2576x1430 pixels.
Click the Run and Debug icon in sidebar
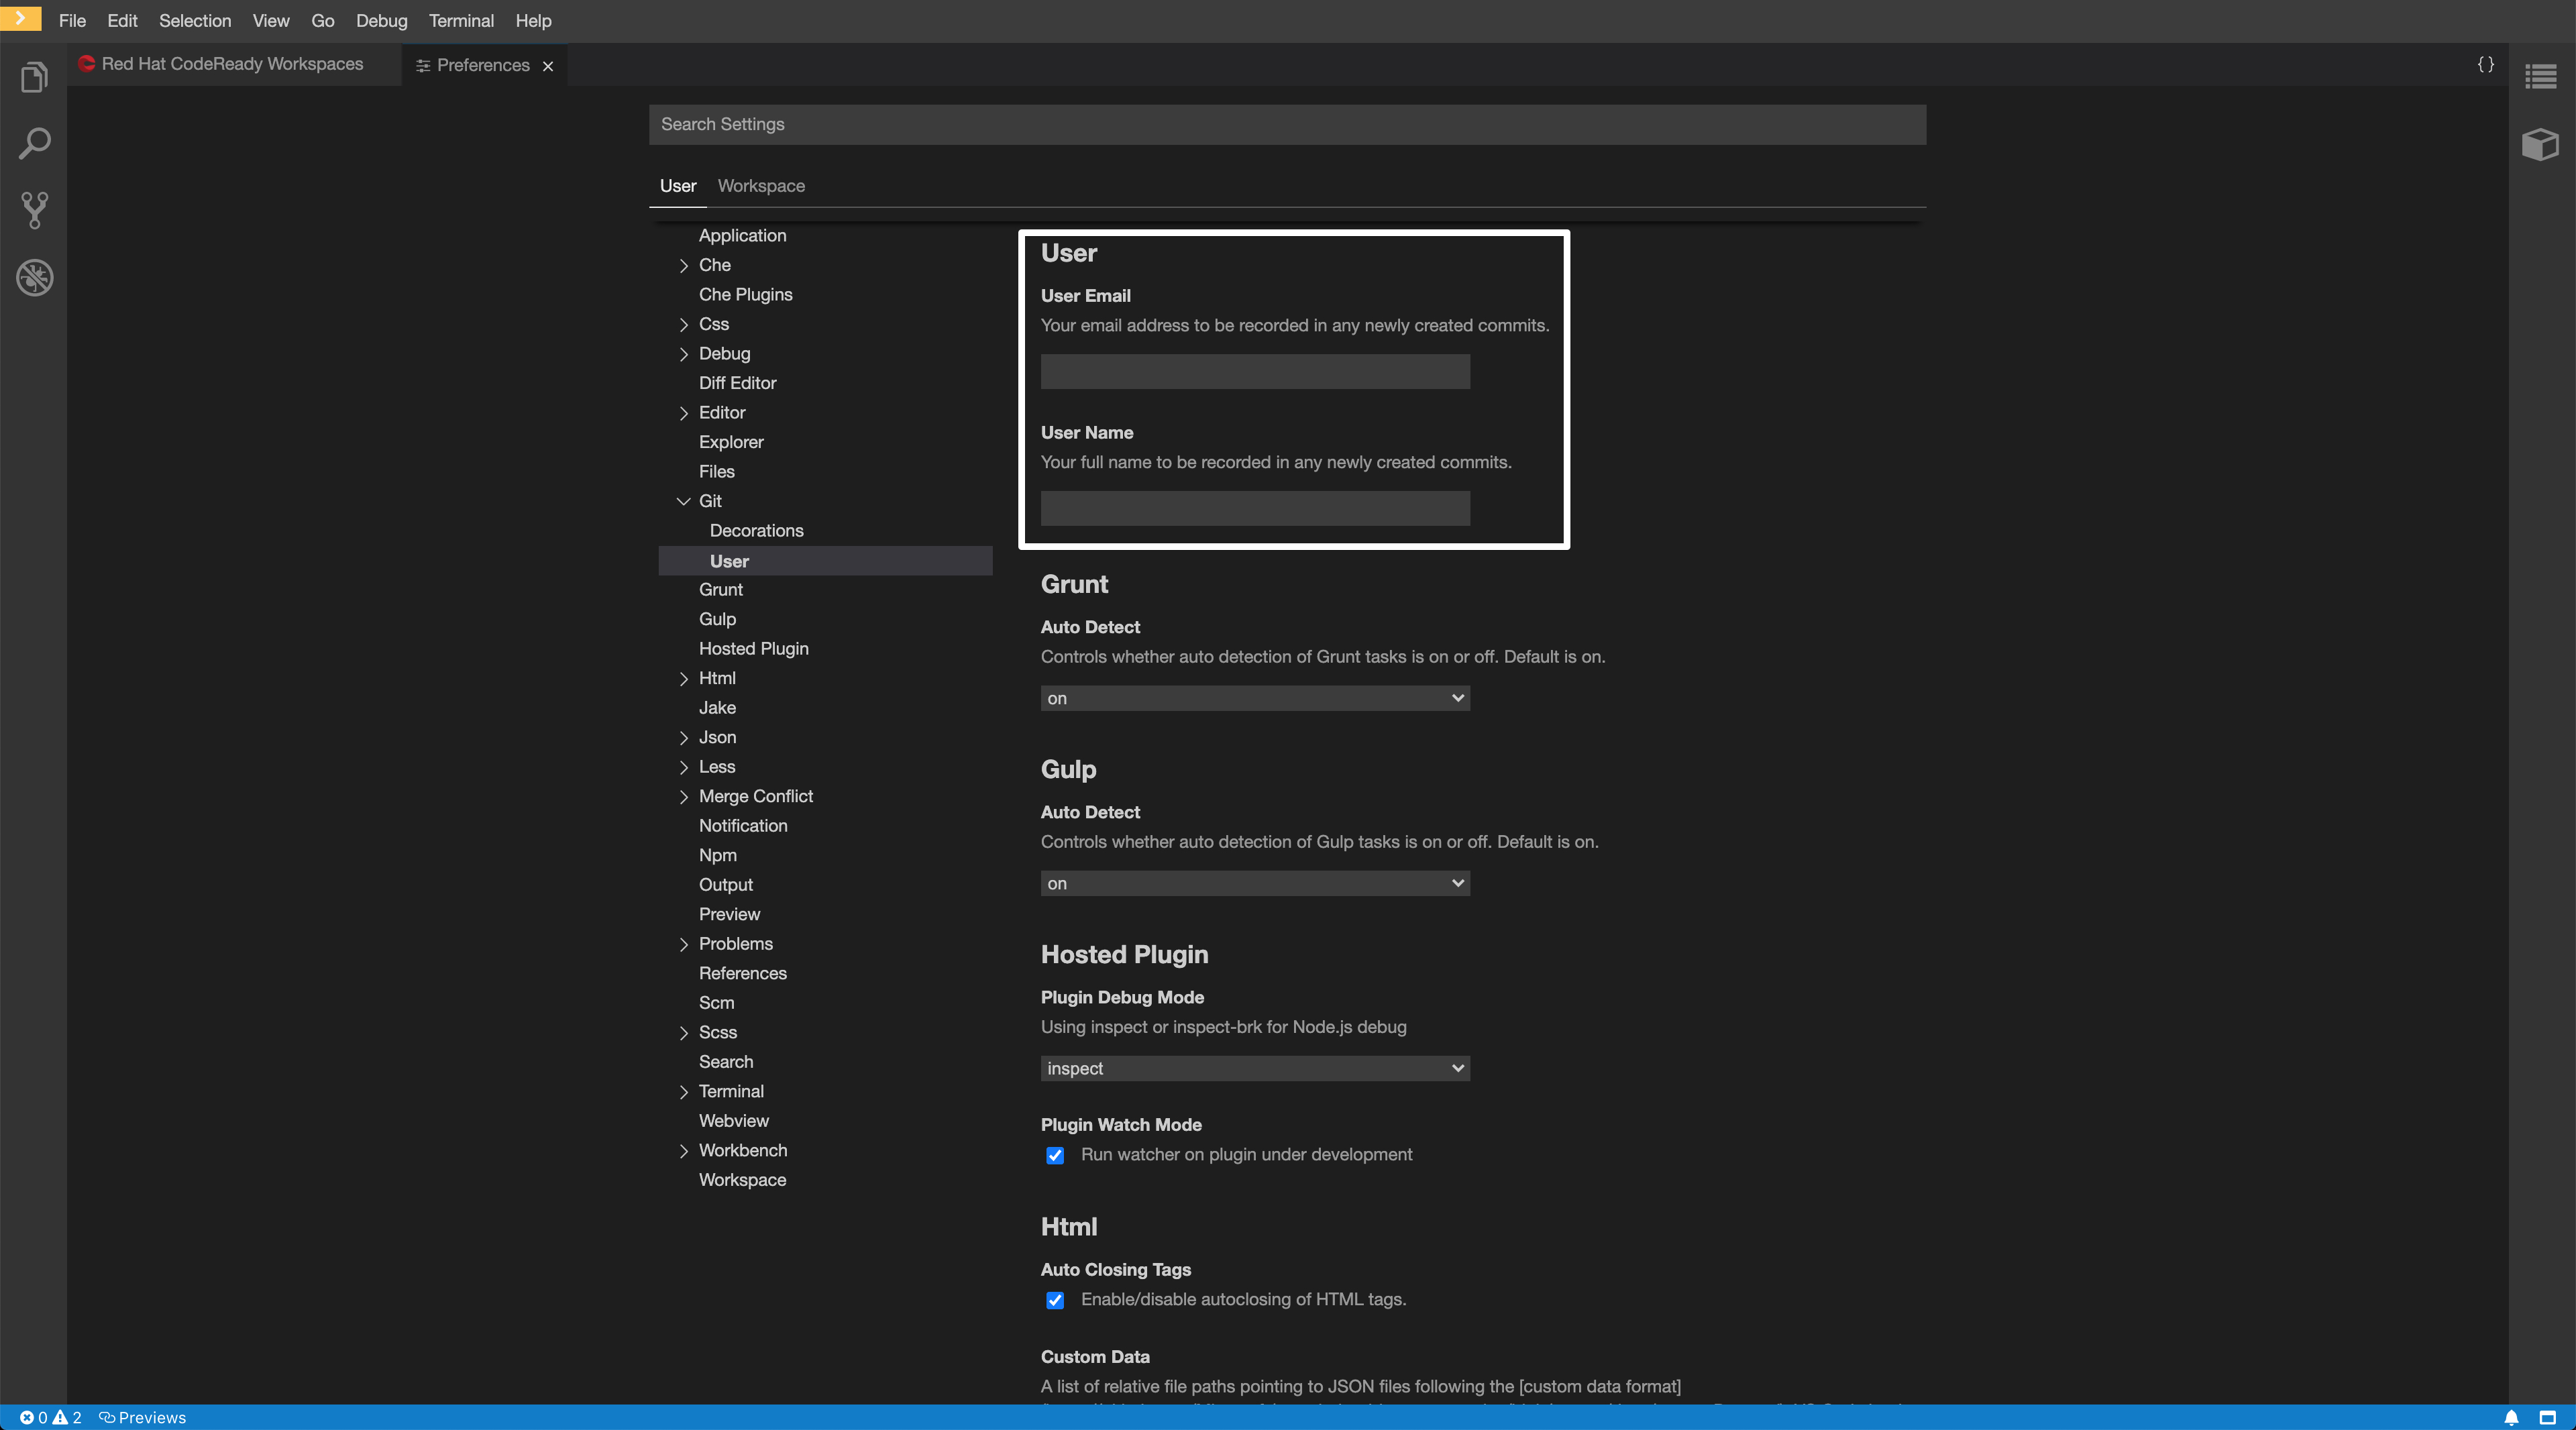tap(34, 278)
